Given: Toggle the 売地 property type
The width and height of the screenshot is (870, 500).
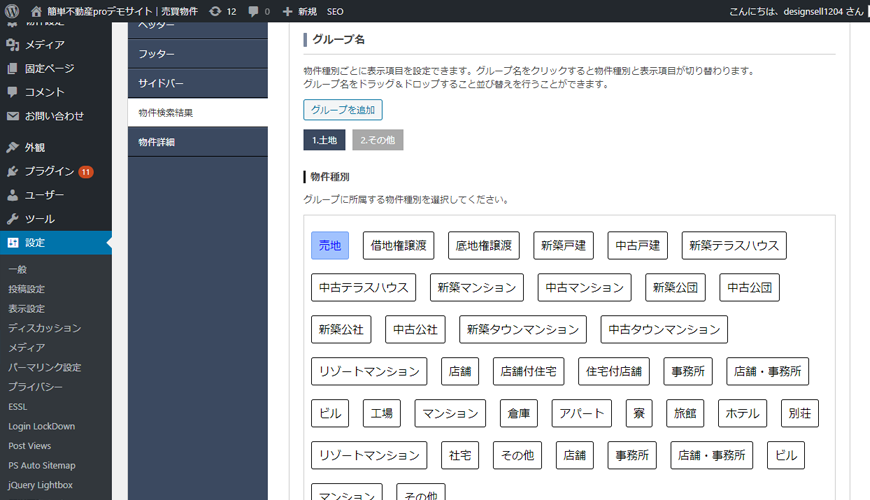Looking at the screenshot, I should point(330,245).
